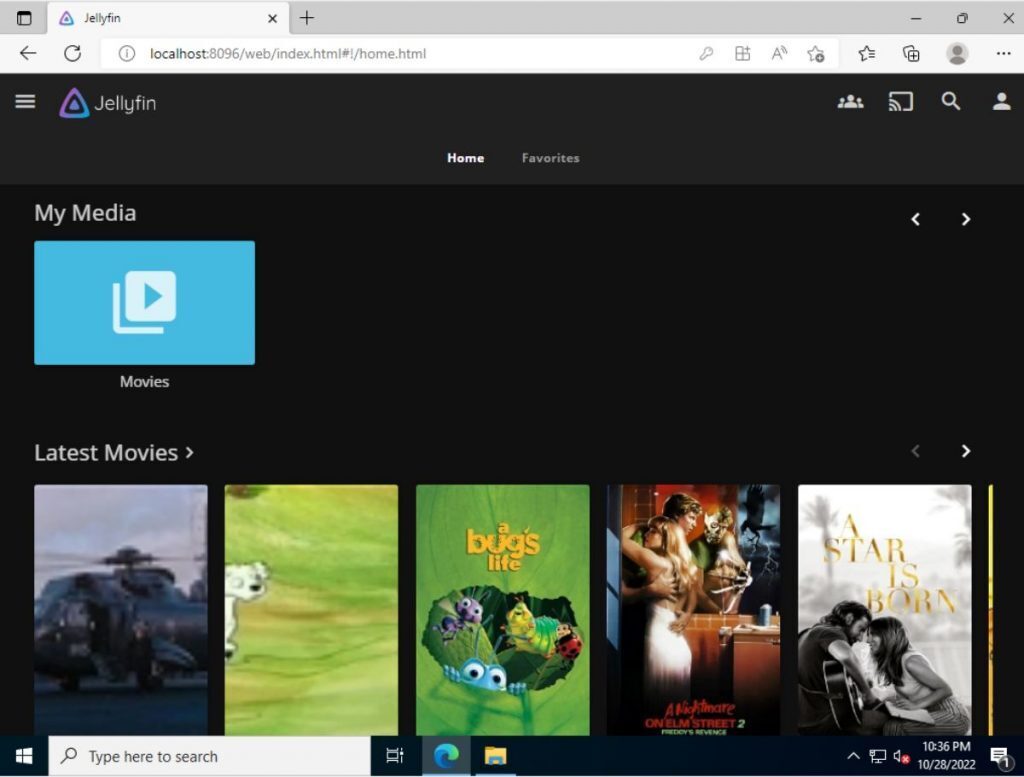The height and width of the screenshot is (777, 1024).
Task: Open Jellyfin search with the magnifier icon
Action: [x=950, y=101]
